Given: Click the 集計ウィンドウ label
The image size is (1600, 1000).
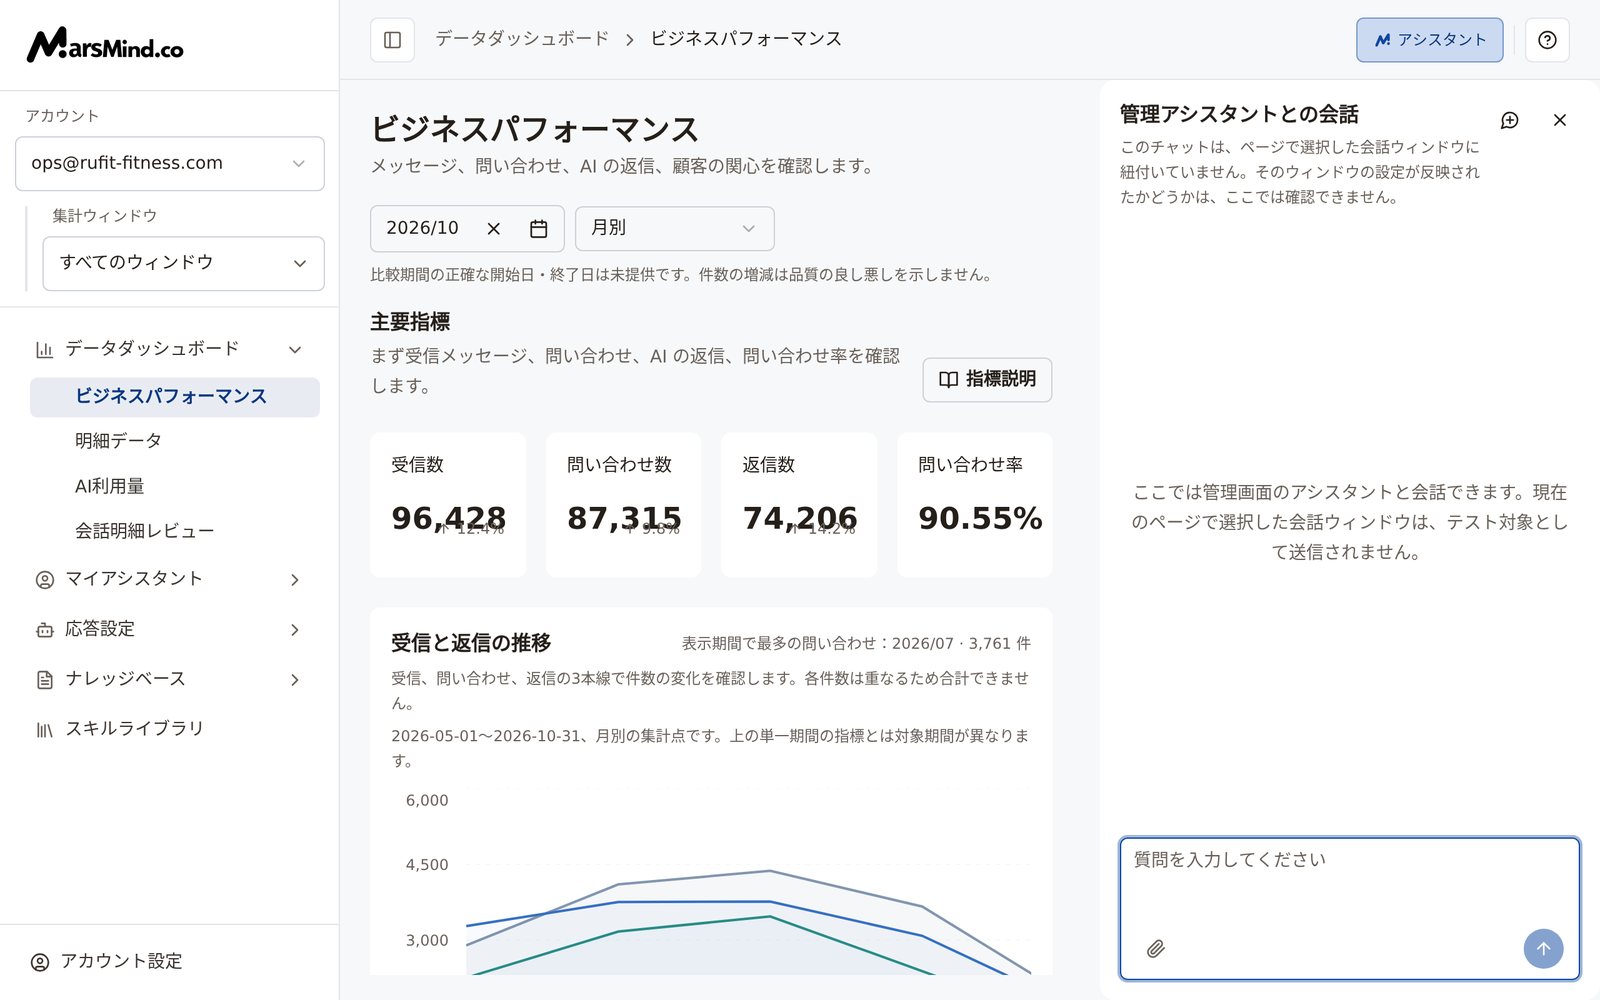Looking at the screenshot, I should click(105, 216).
